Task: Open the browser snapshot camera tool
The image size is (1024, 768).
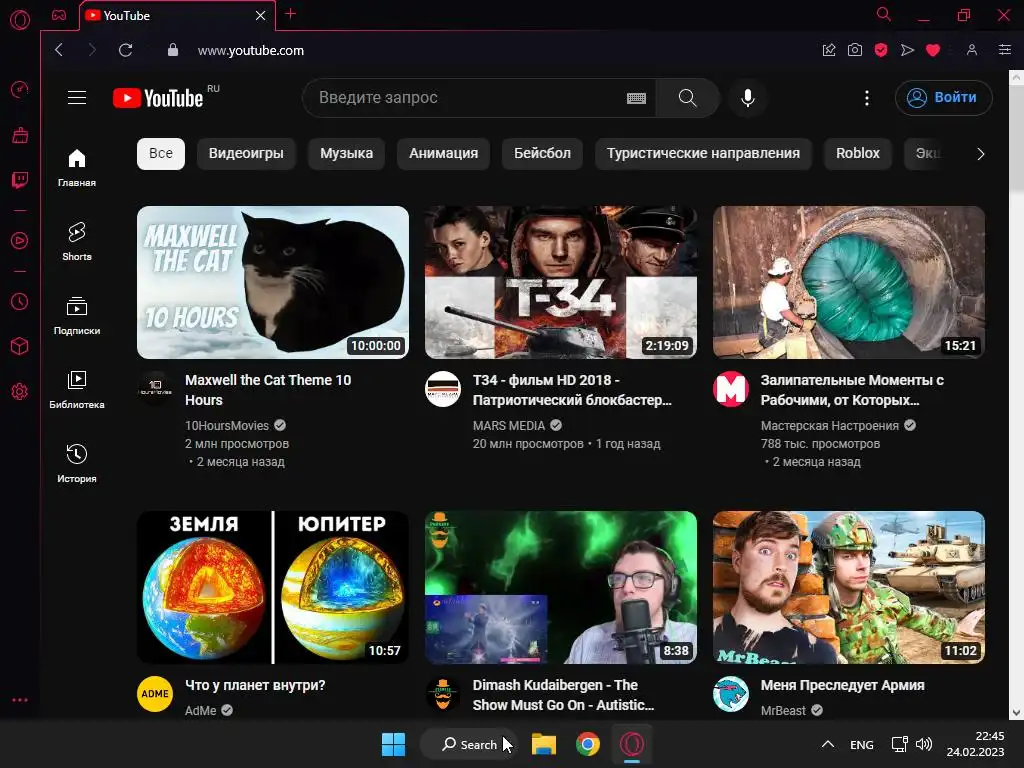Action: click(854, 50)
